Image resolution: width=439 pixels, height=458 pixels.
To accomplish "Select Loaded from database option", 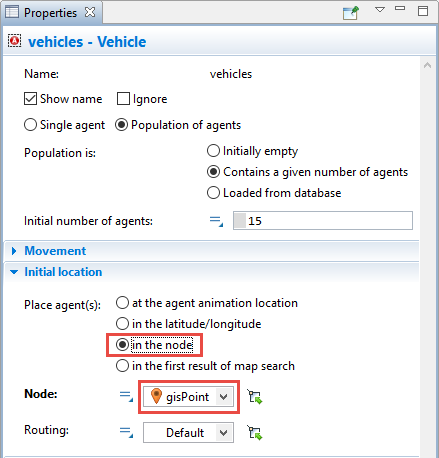I will pos(213,193).
